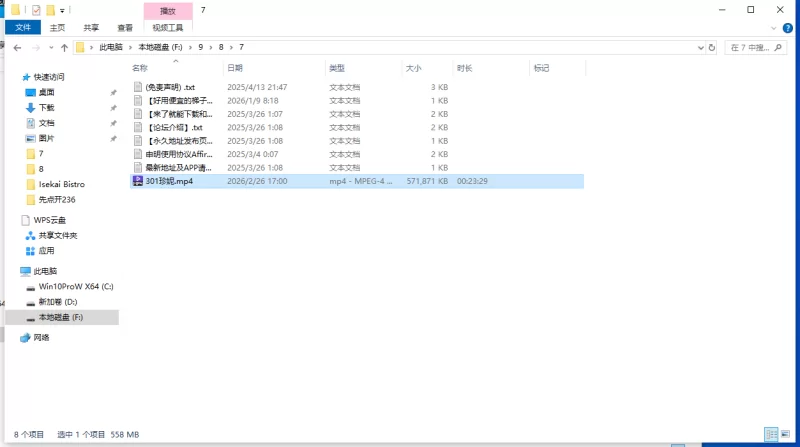The width and height of the screenshot is (800, 447).
Task: Select the (免责声明).txt file
Action: [170, 87]
